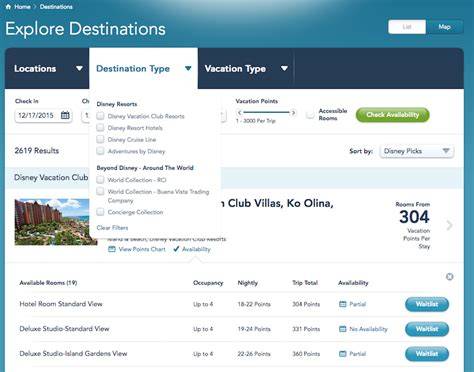Open the Sort by Disney Picks dropdown

click(x=417, y=151)
